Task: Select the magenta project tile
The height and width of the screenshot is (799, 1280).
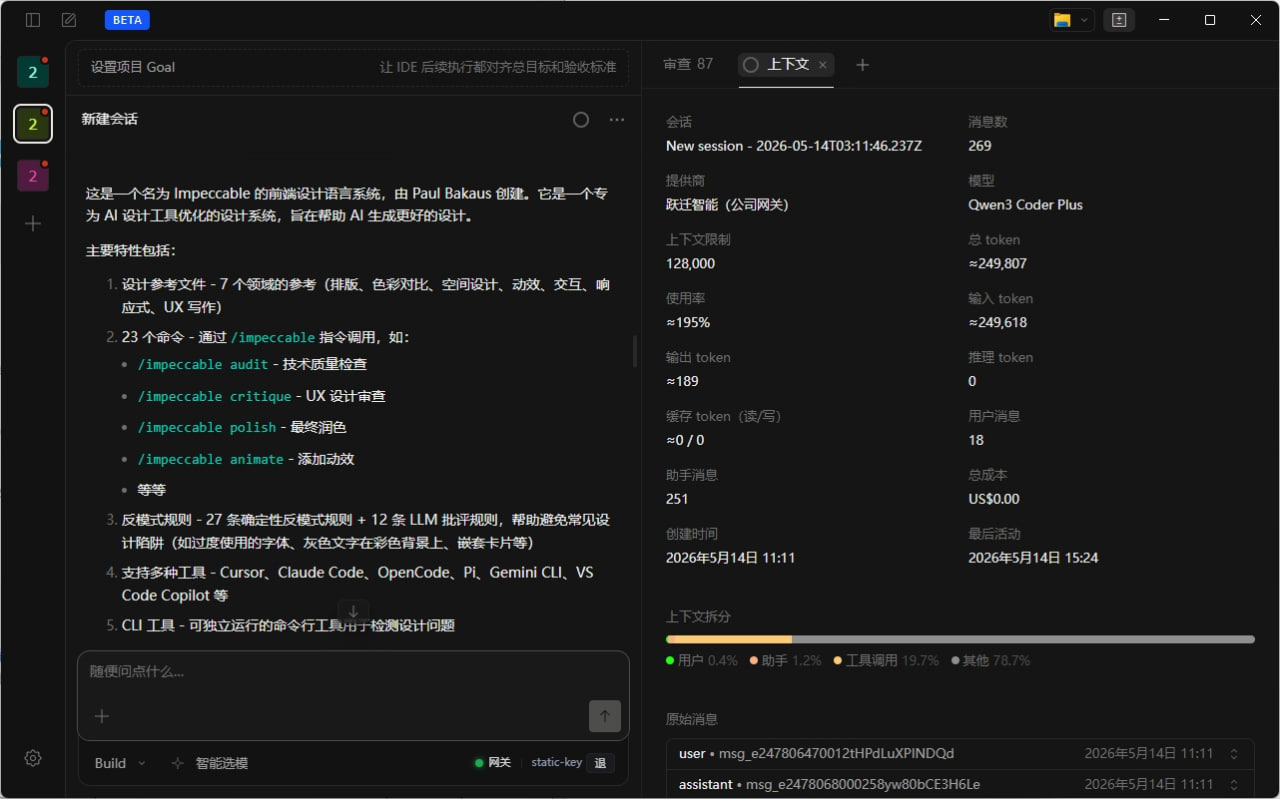Action: (33, 176)
